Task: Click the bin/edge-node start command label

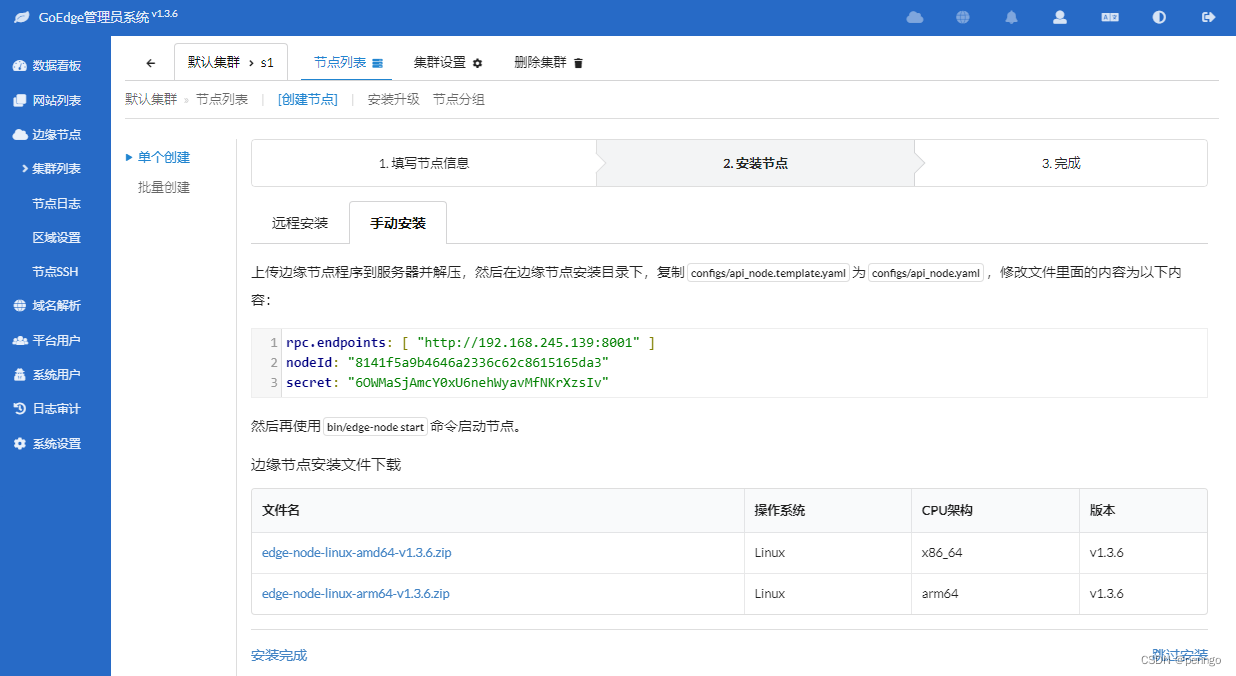Action: pyautogui.click(x=376, y=427)
